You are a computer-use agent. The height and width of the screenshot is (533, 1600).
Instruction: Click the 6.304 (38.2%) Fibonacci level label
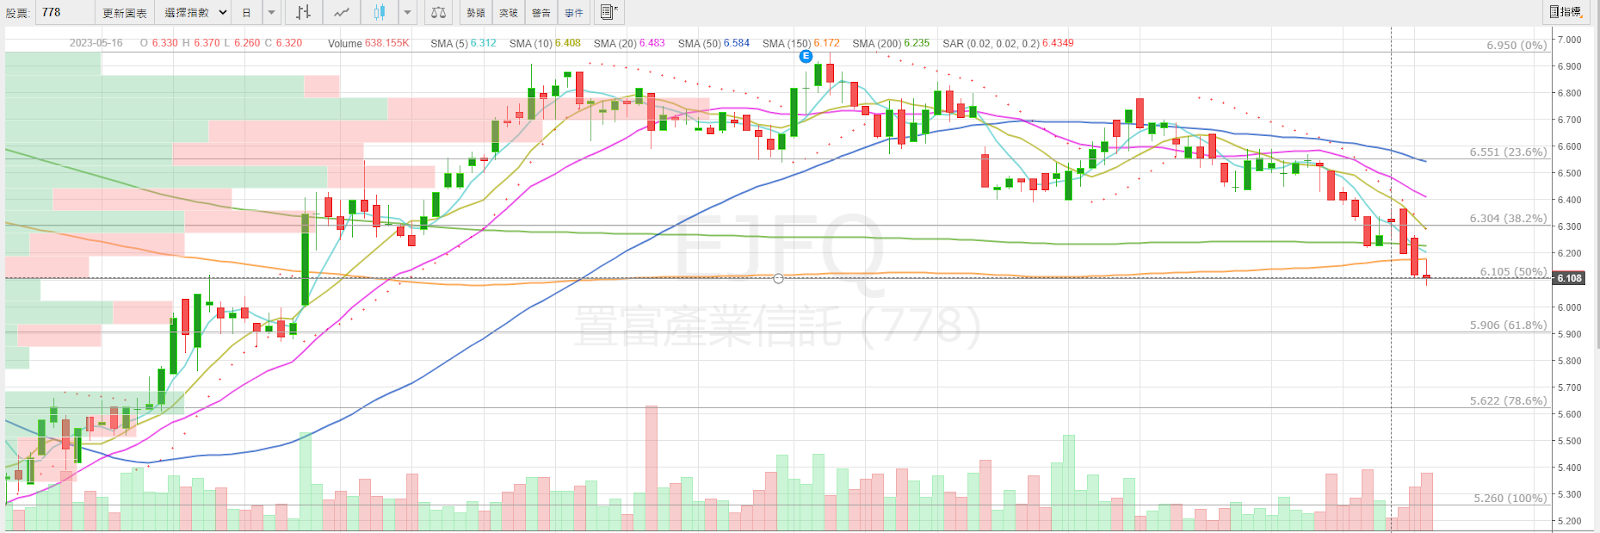1508,218
